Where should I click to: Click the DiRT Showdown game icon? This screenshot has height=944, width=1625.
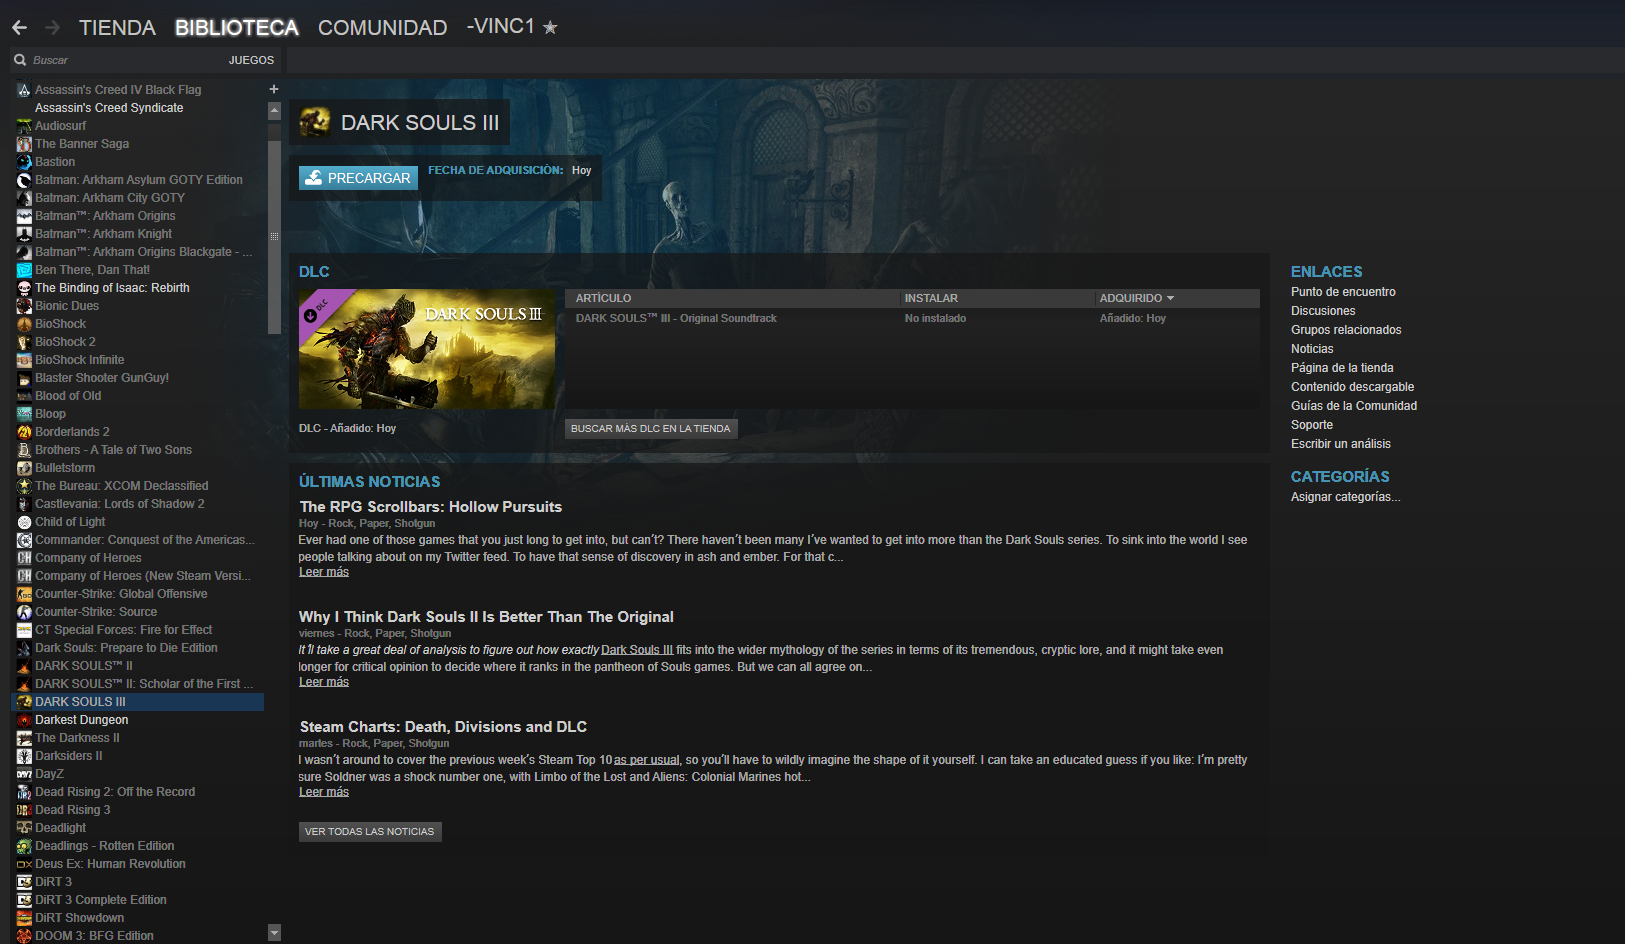24,918
